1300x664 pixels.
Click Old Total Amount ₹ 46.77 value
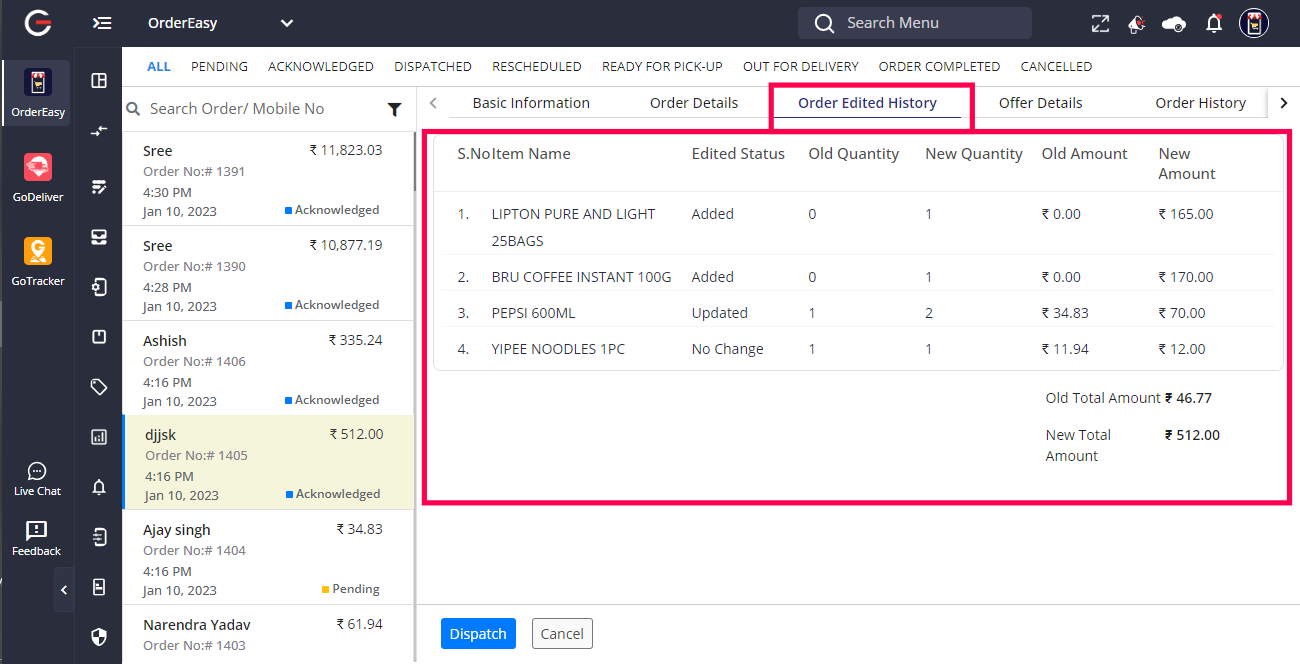click(1188, 398)
